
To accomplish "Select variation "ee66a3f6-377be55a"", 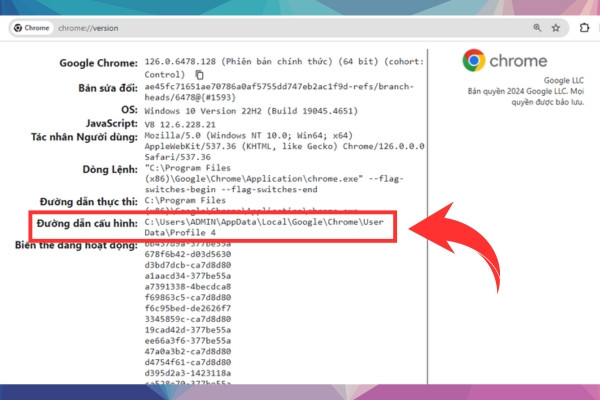I will [x=188, y=341].
